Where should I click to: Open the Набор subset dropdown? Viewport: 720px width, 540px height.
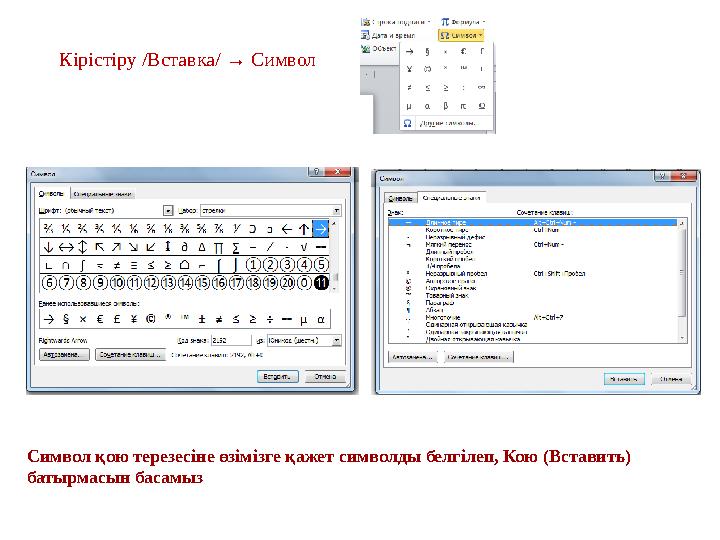[337, 211]
